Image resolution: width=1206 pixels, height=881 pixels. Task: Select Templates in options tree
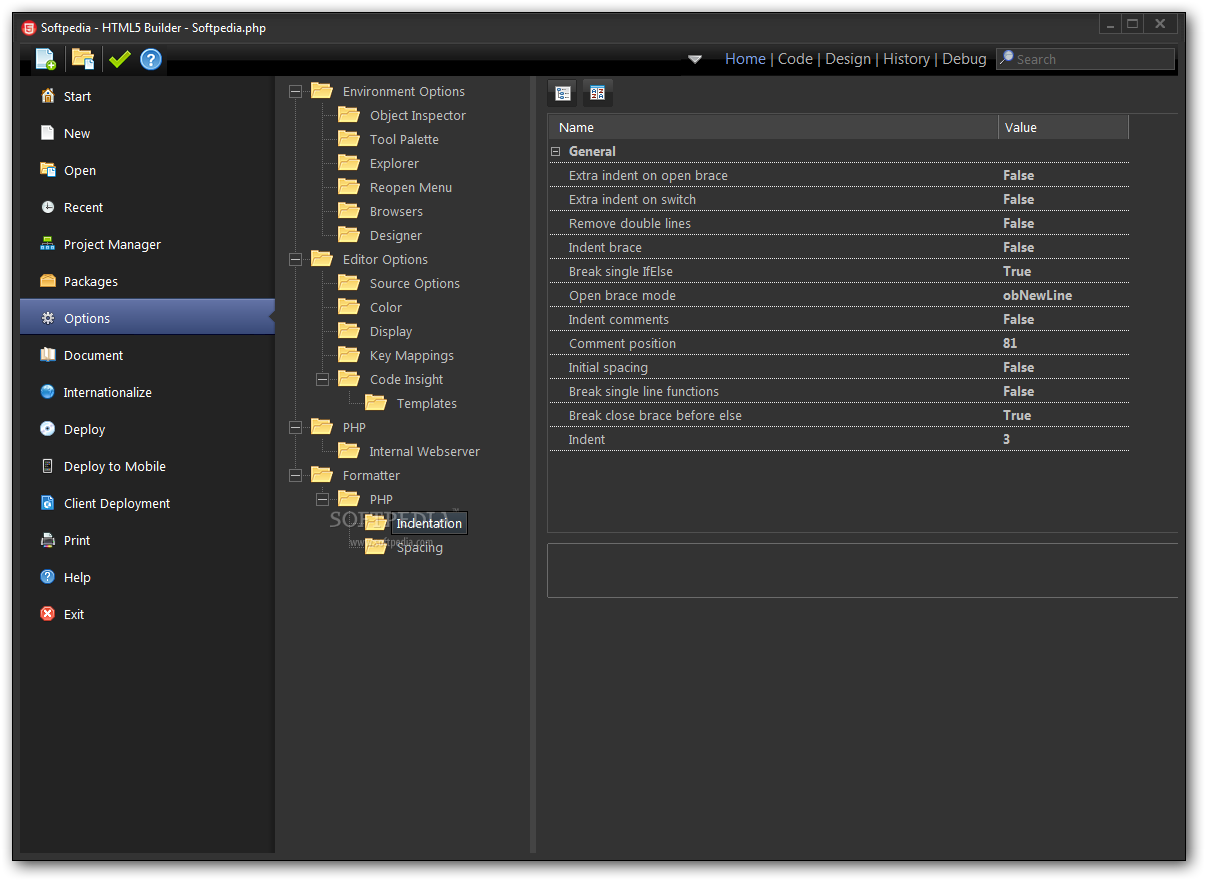click(x=427, y=403)
